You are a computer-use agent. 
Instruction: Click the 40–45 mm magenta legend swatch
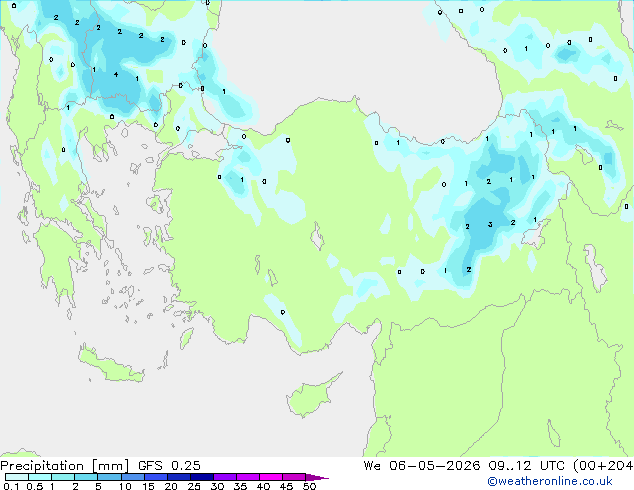(x=271, y=477)
